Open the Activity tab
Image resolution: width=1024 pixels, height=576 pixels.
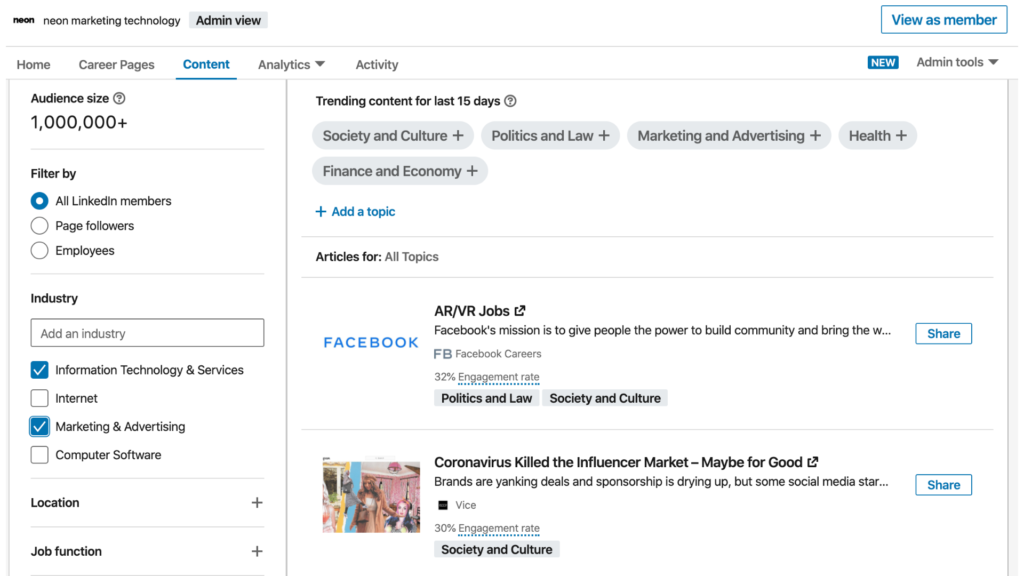pyautogui.click(x=377, y=65)
